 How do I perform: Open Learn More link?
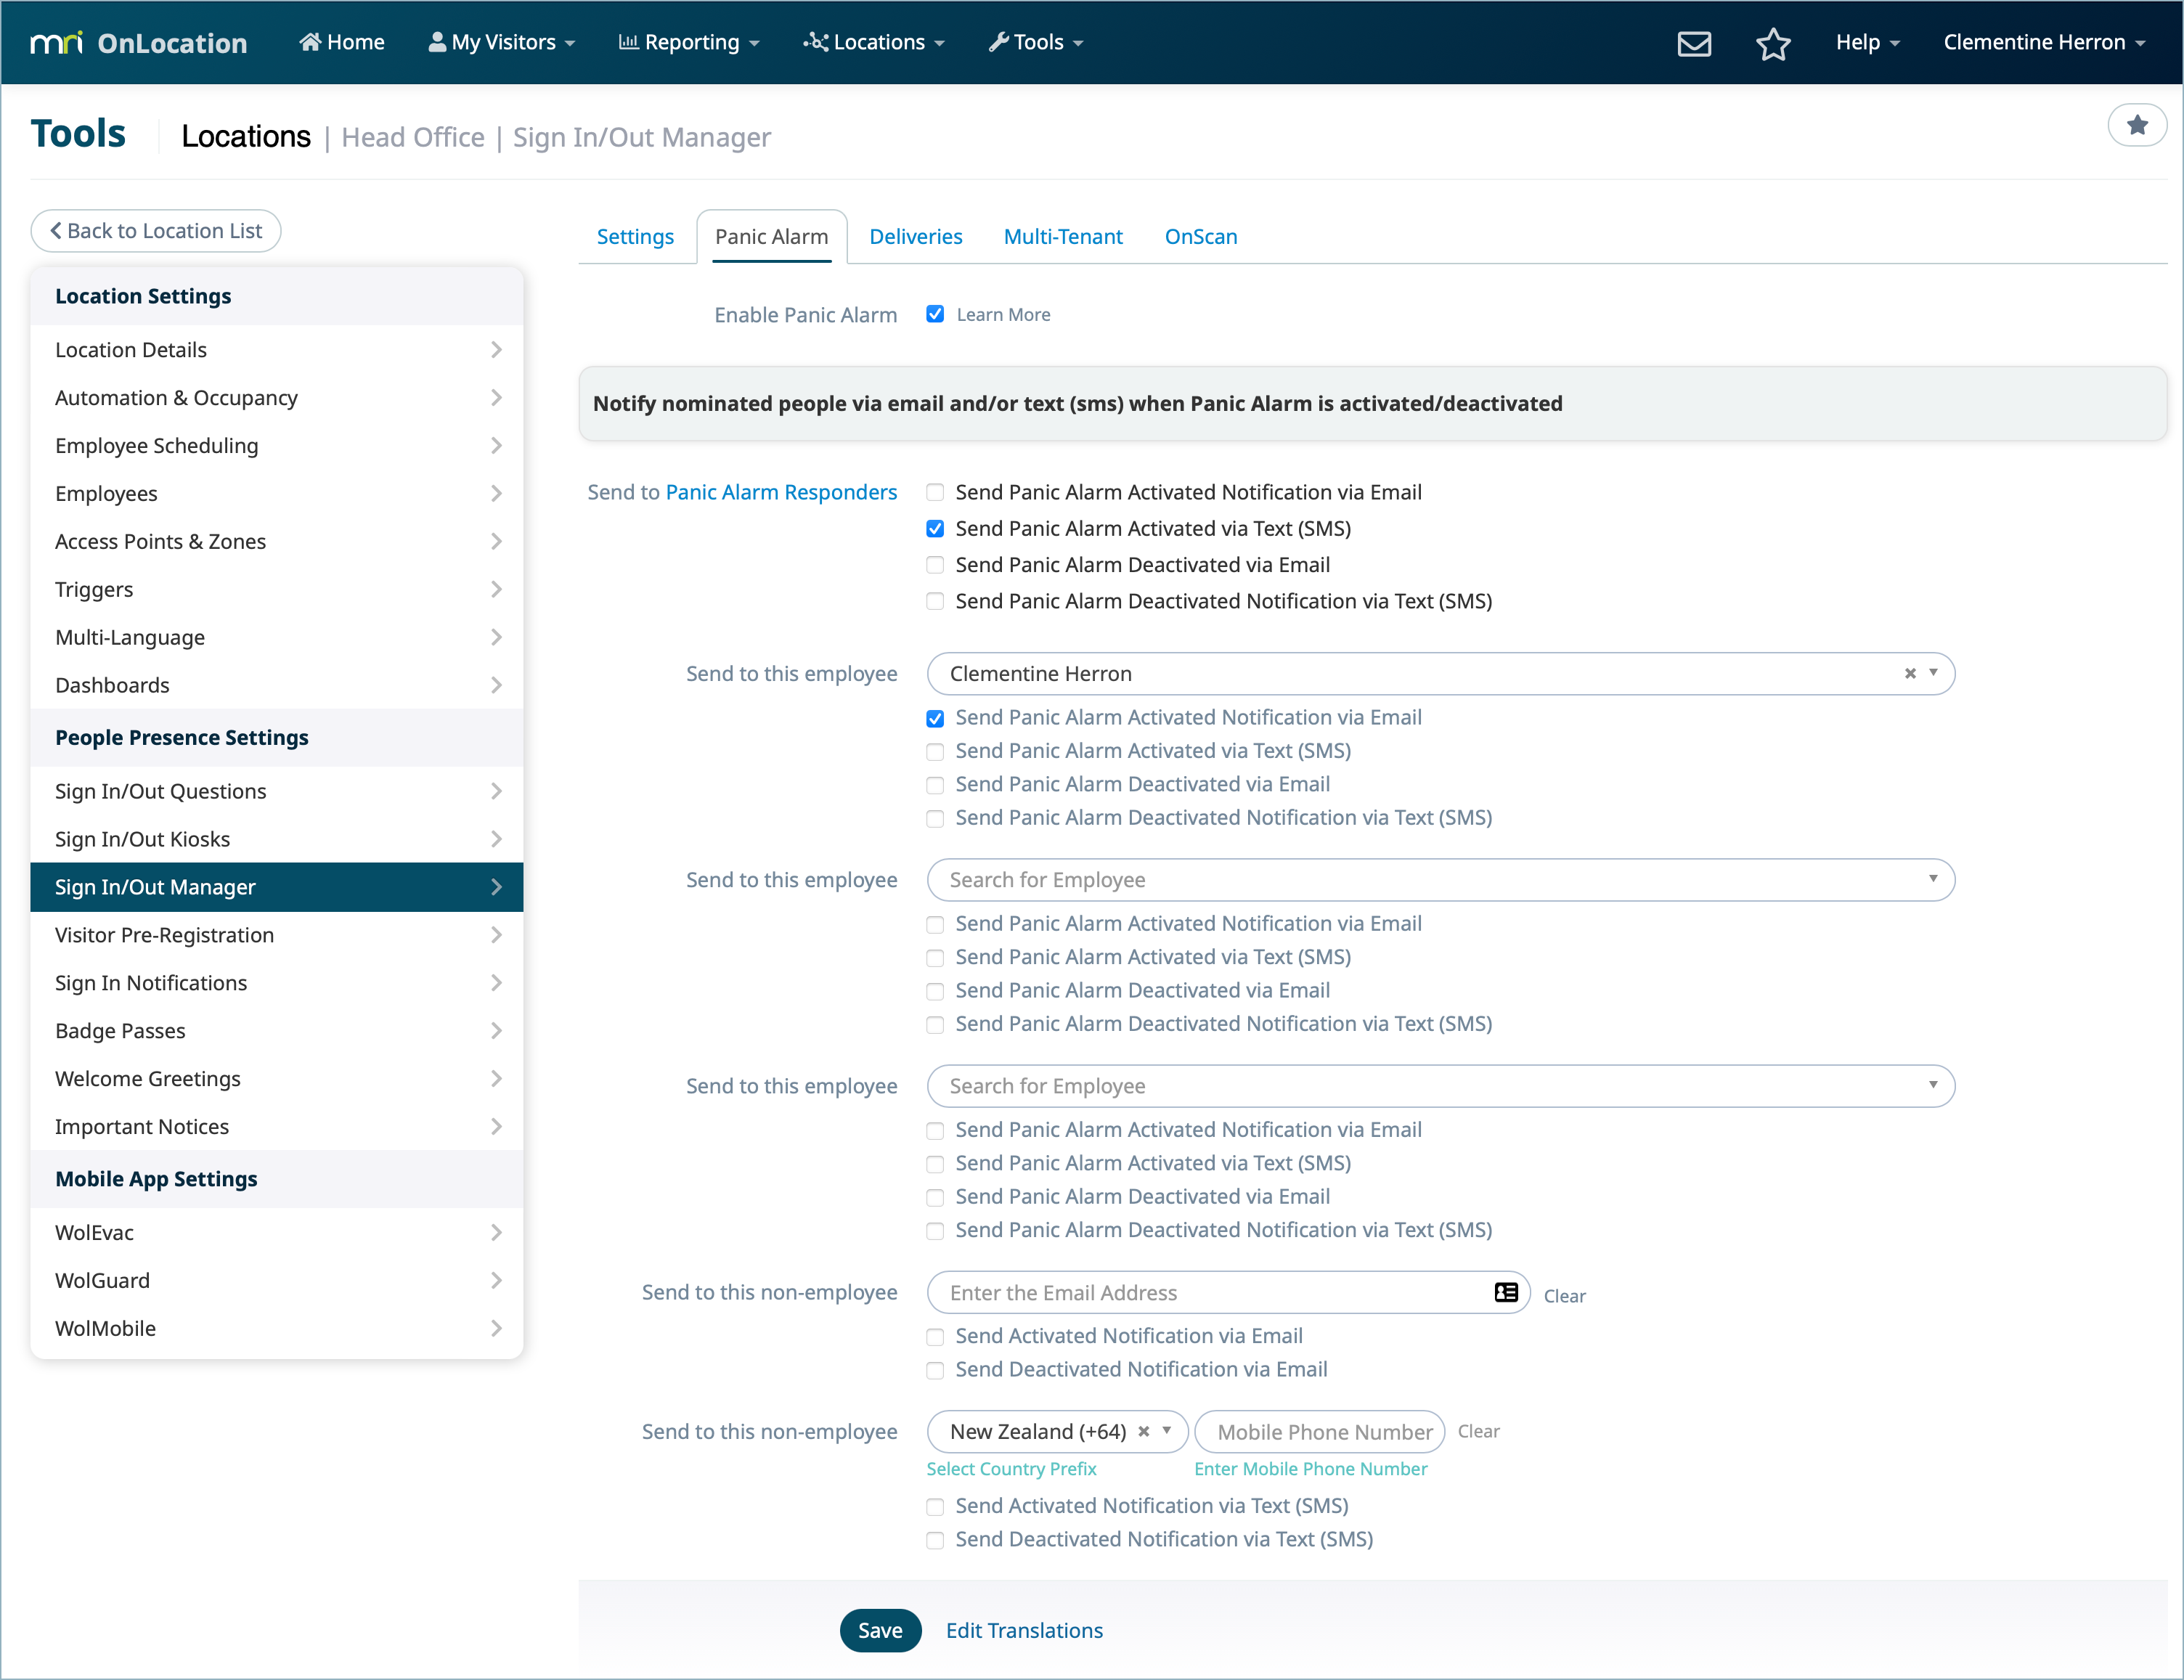point(1003,315)
